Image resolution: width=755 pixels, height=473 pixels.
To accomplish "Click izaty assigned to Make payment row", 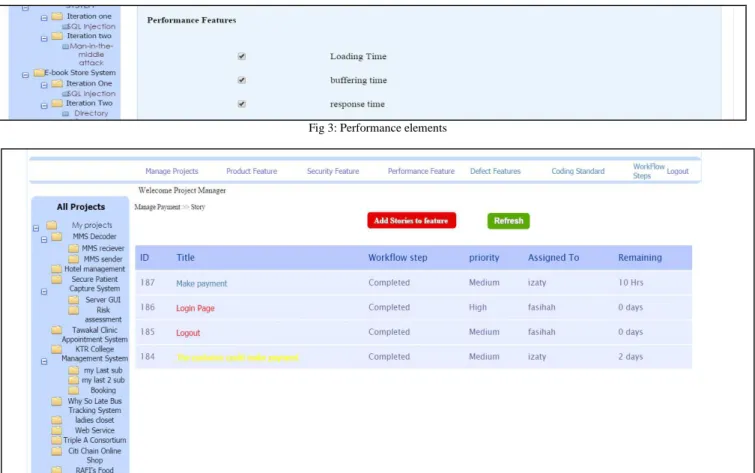I will (x=537, y=283).
